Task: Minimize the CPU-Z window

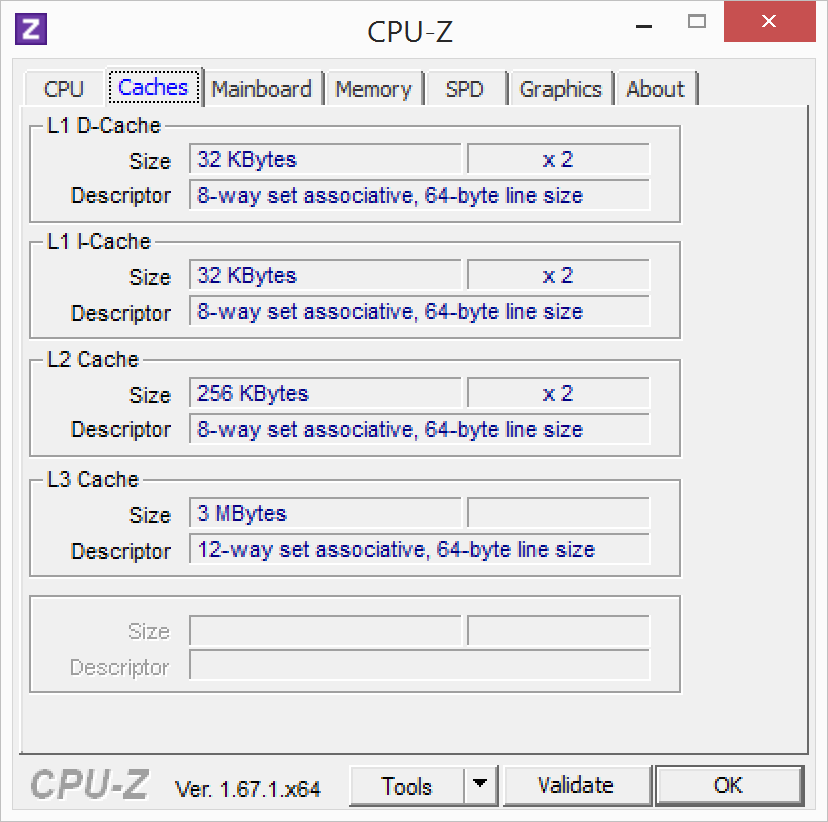Action: coord(644,25)
